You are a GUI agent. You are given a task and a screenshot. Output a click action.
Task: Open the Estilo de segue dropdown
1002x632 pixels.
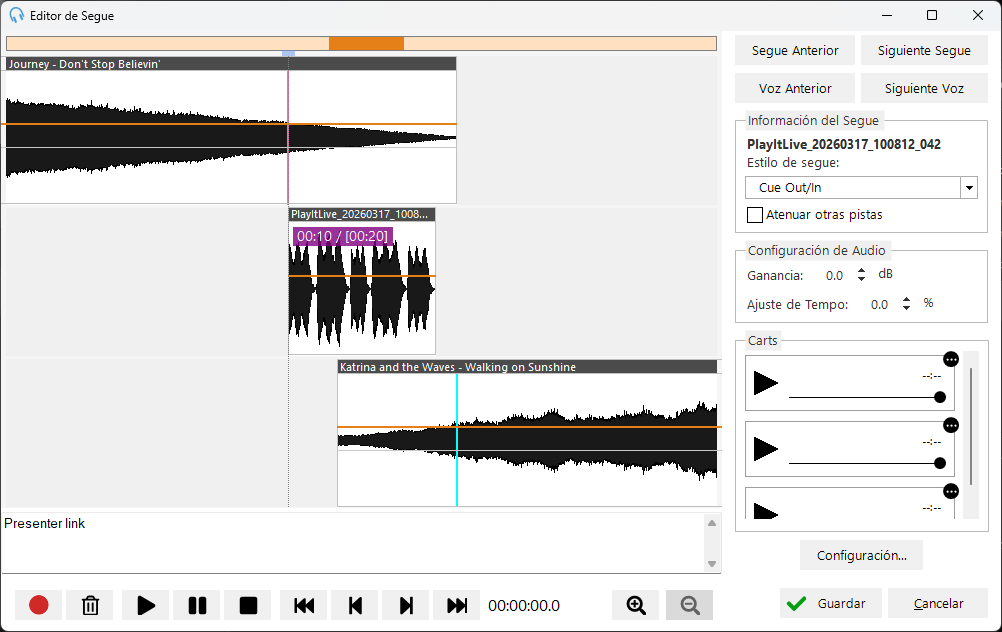969,188
